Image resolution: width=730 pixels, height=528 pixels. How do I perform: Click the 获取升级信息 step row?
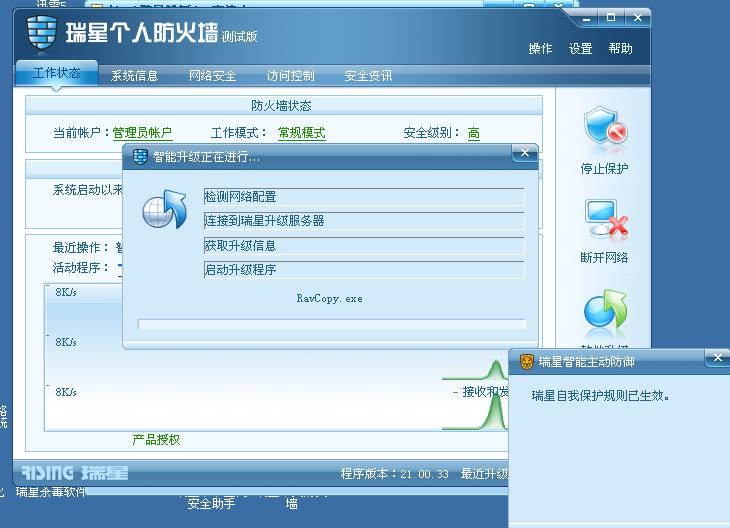[364, 245]
